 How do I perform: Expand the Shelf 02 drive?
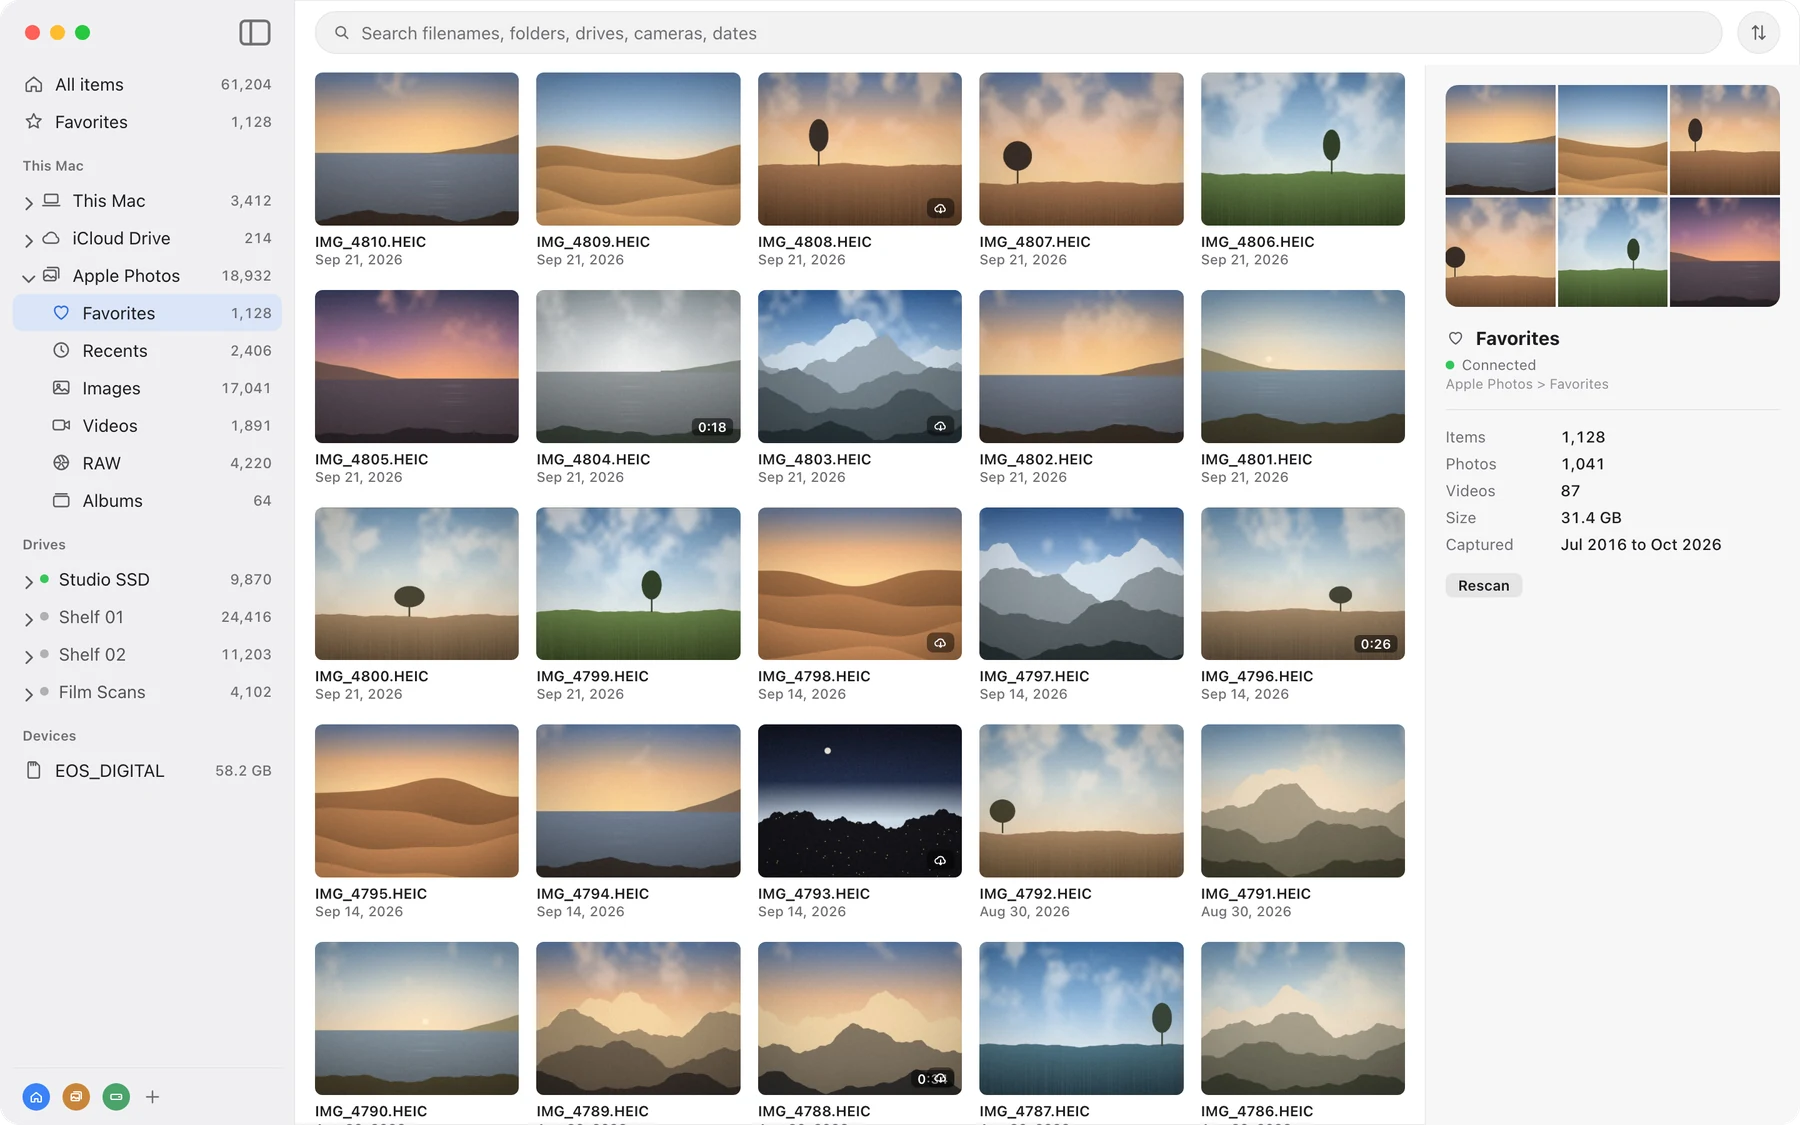(x=28, y=657)
